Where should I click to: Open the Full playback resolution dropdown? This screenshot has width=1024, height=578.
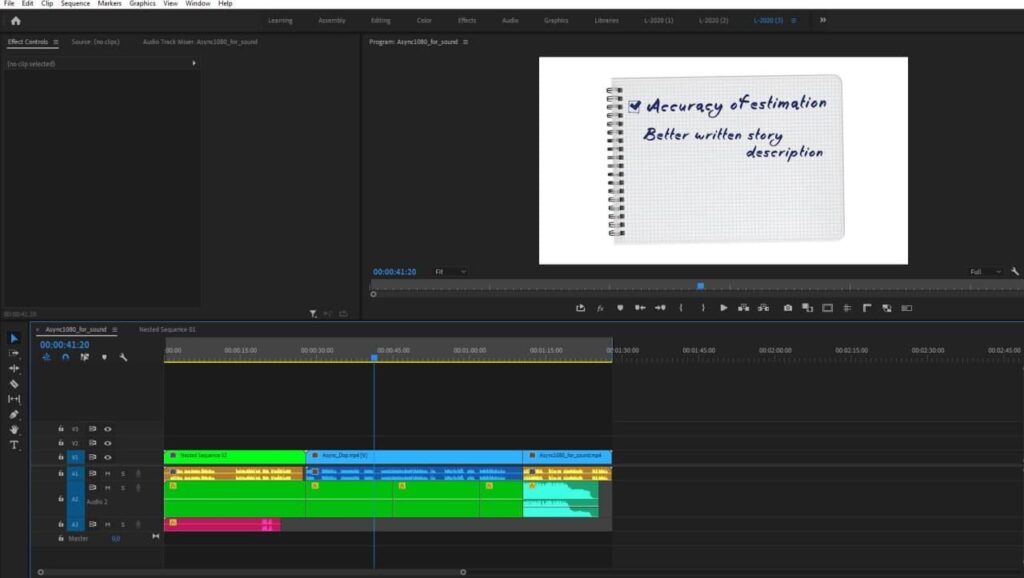[x=985, y=272]
